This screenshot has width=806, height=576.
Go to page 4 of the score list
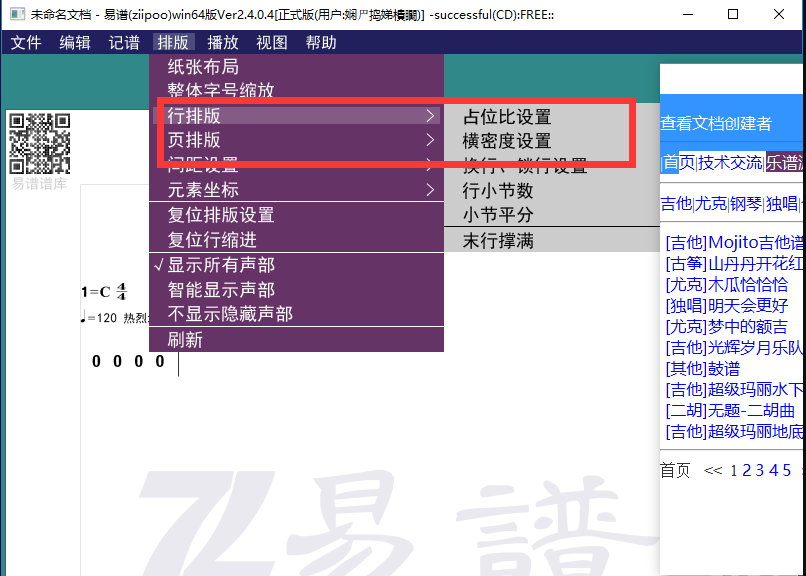773,470
